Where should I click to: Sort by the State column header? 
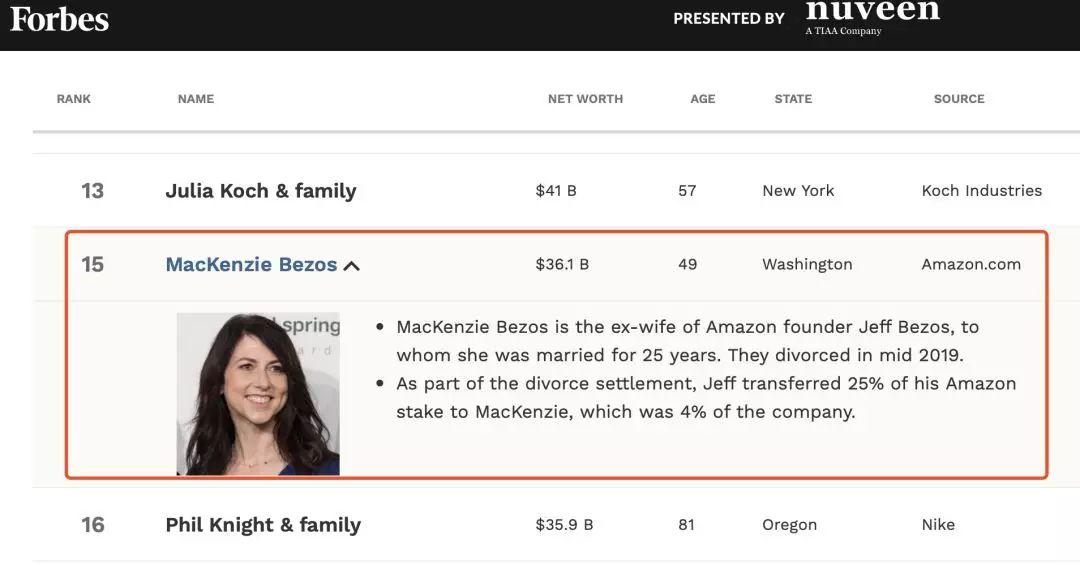pos(793,99)
